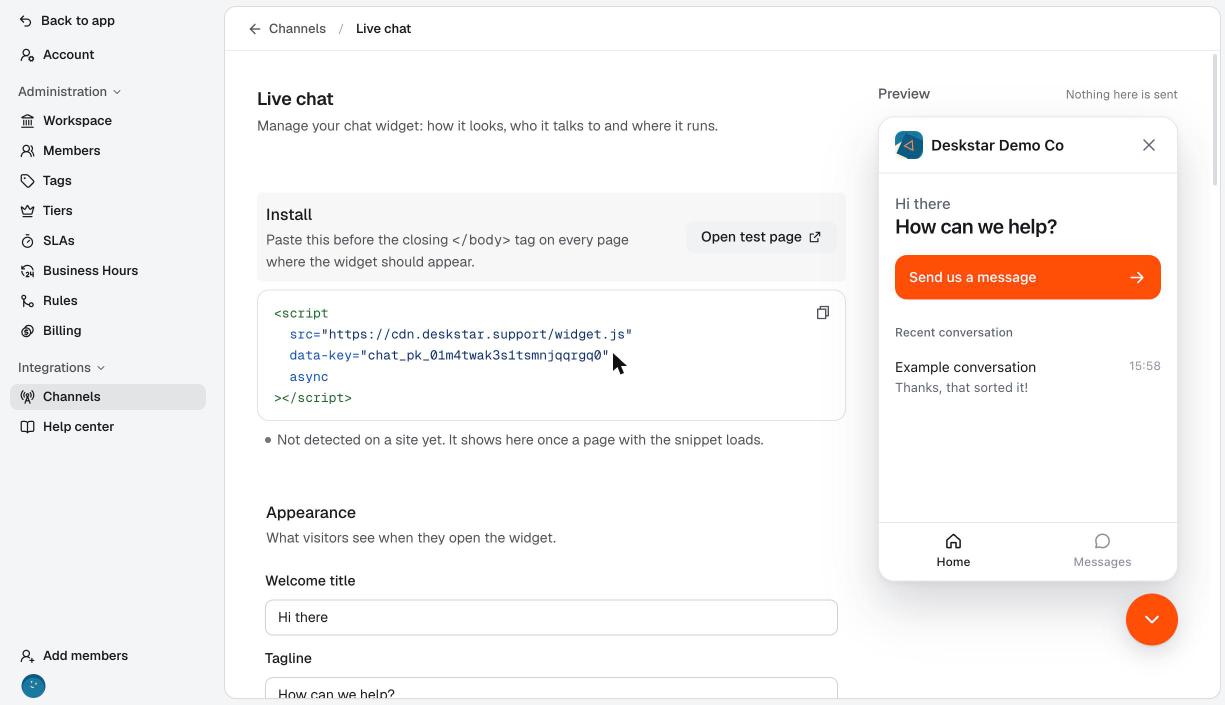Open the Example conversation entry
This screenshot has width=1225, height=705.
pyautogui.click(x=1028, y=377)
